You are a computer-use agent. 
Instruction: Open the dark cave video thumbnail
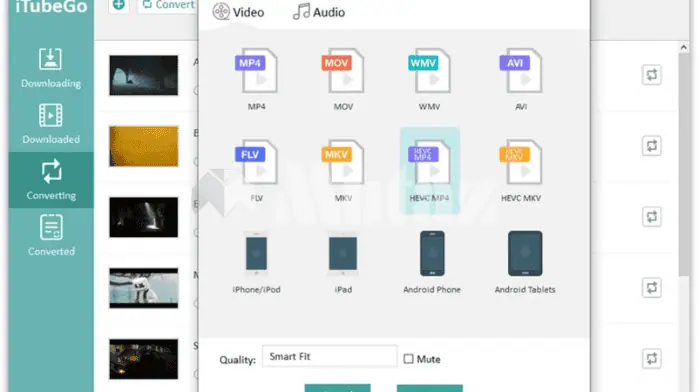tap(144, 75)
